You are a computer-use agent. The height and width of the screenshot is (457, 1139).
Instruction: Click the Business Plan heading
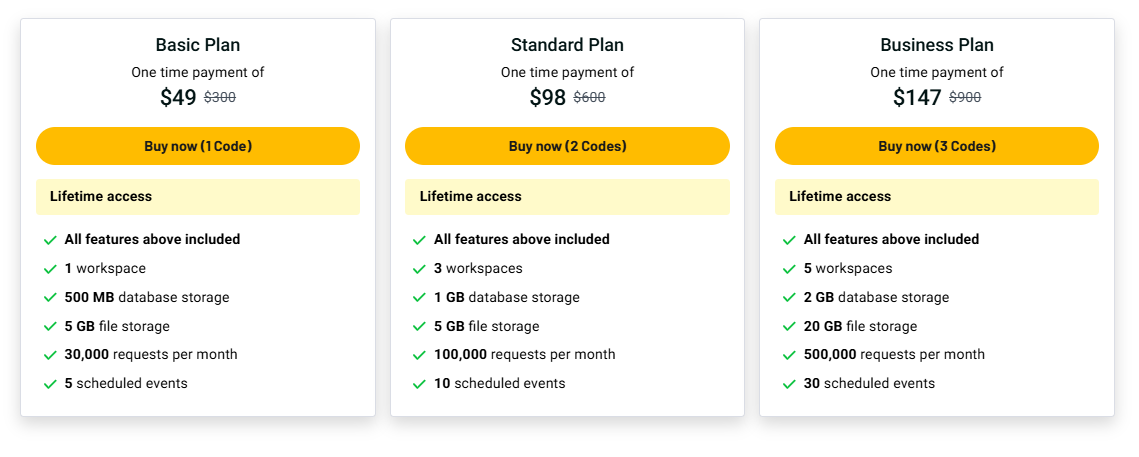[x=937, y=45]
